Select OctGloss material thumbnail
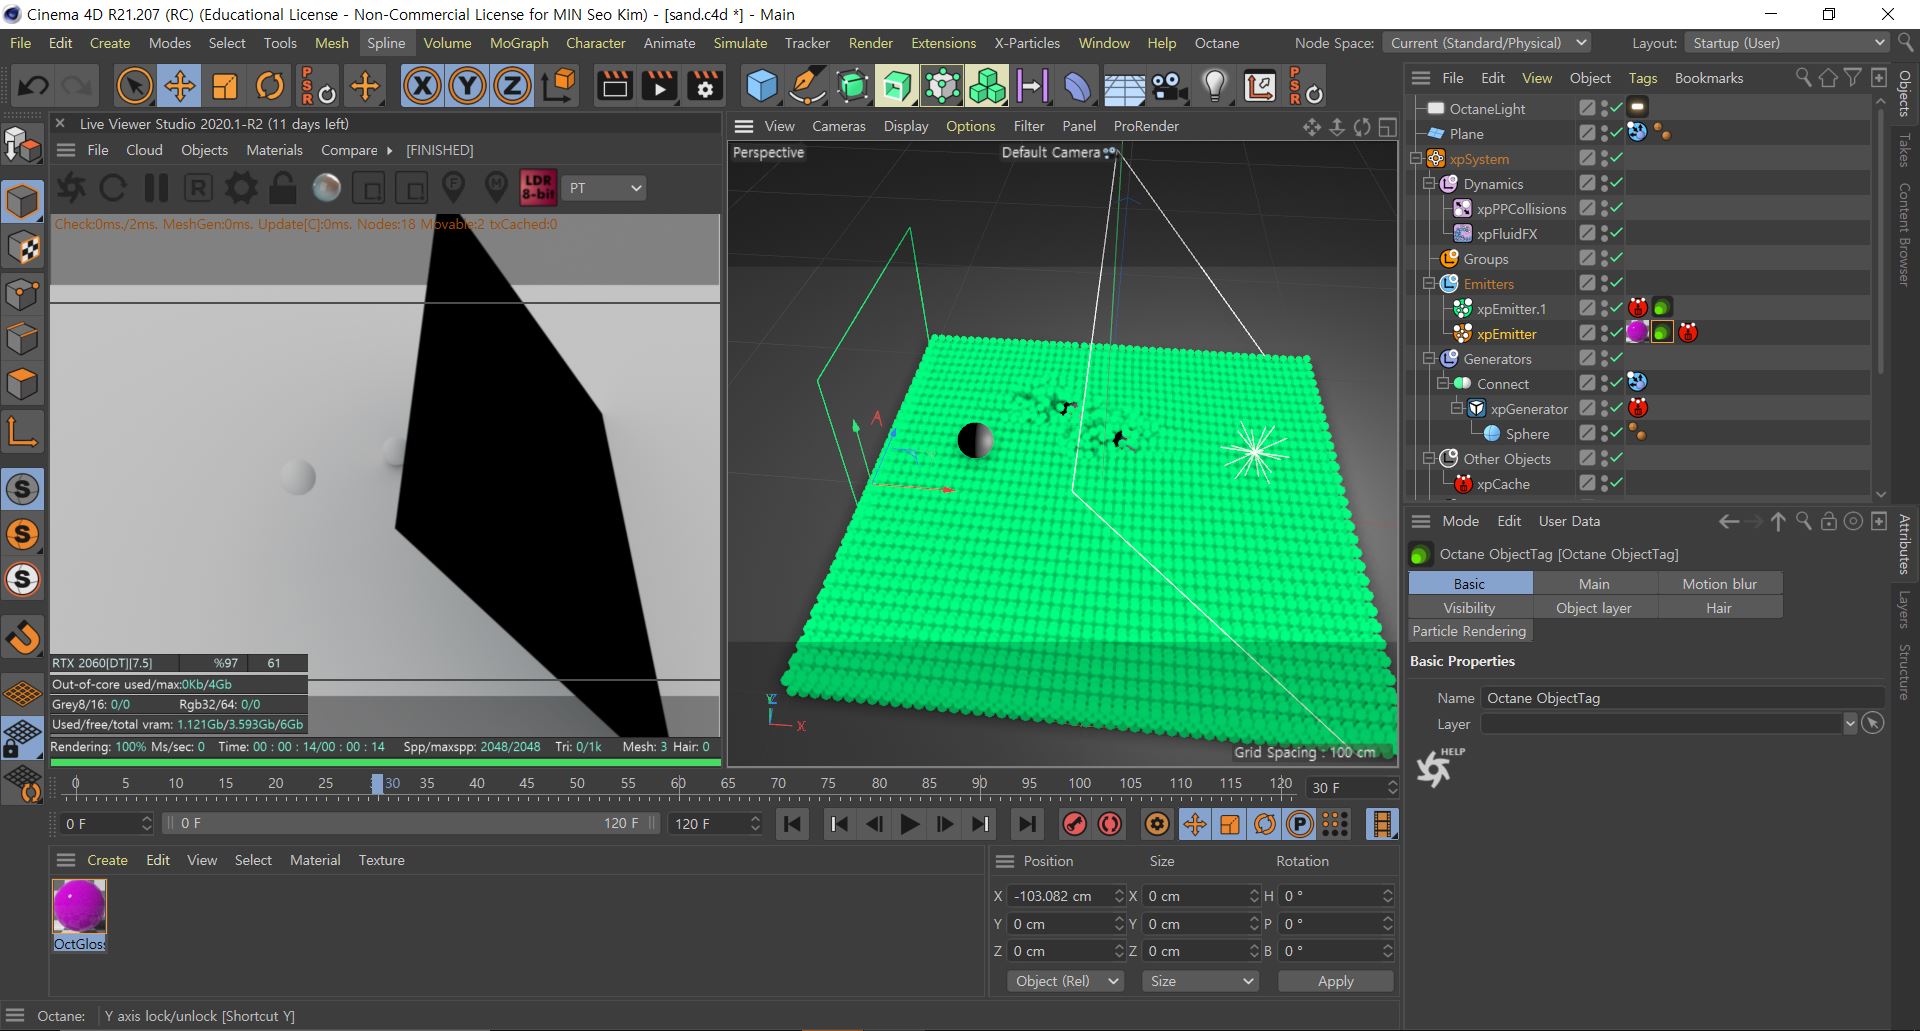 click(79, 906)
